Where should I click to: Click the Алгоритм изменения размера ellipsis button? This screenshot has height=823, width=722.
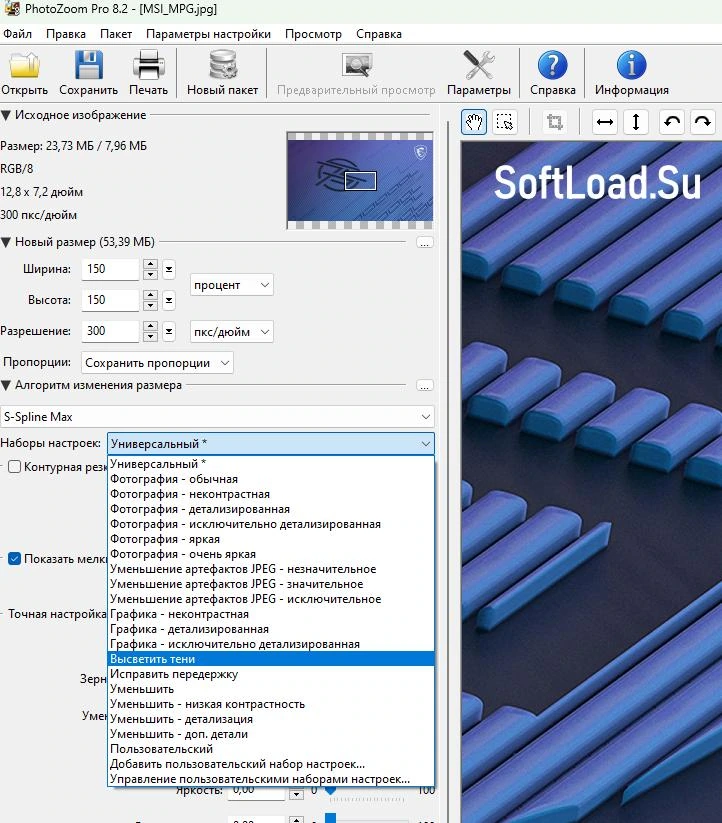pyautogui.click(x=424, y=386)
